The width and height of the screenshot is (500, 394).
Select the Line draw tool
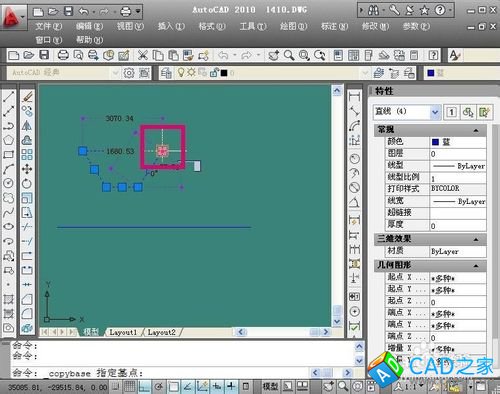pyautogui.click(x=8, y=96)
